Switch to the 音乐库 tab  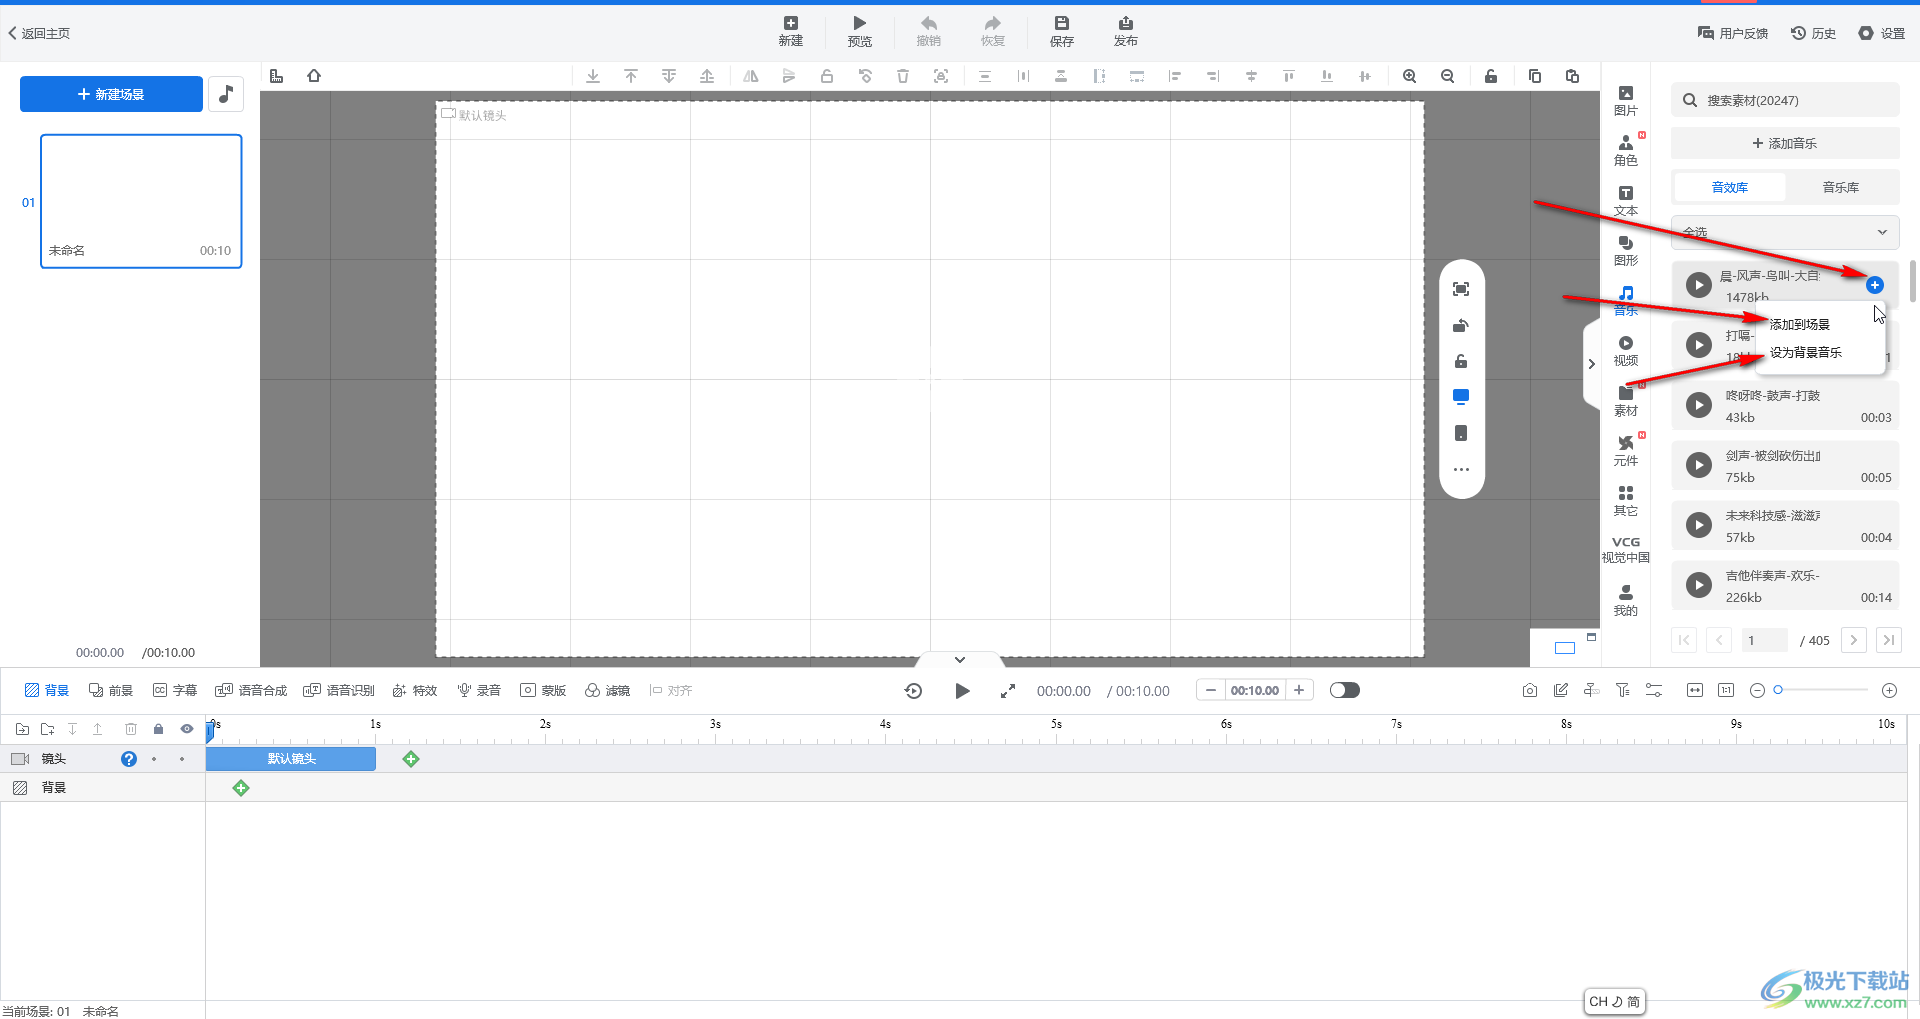pos(1841,187)
